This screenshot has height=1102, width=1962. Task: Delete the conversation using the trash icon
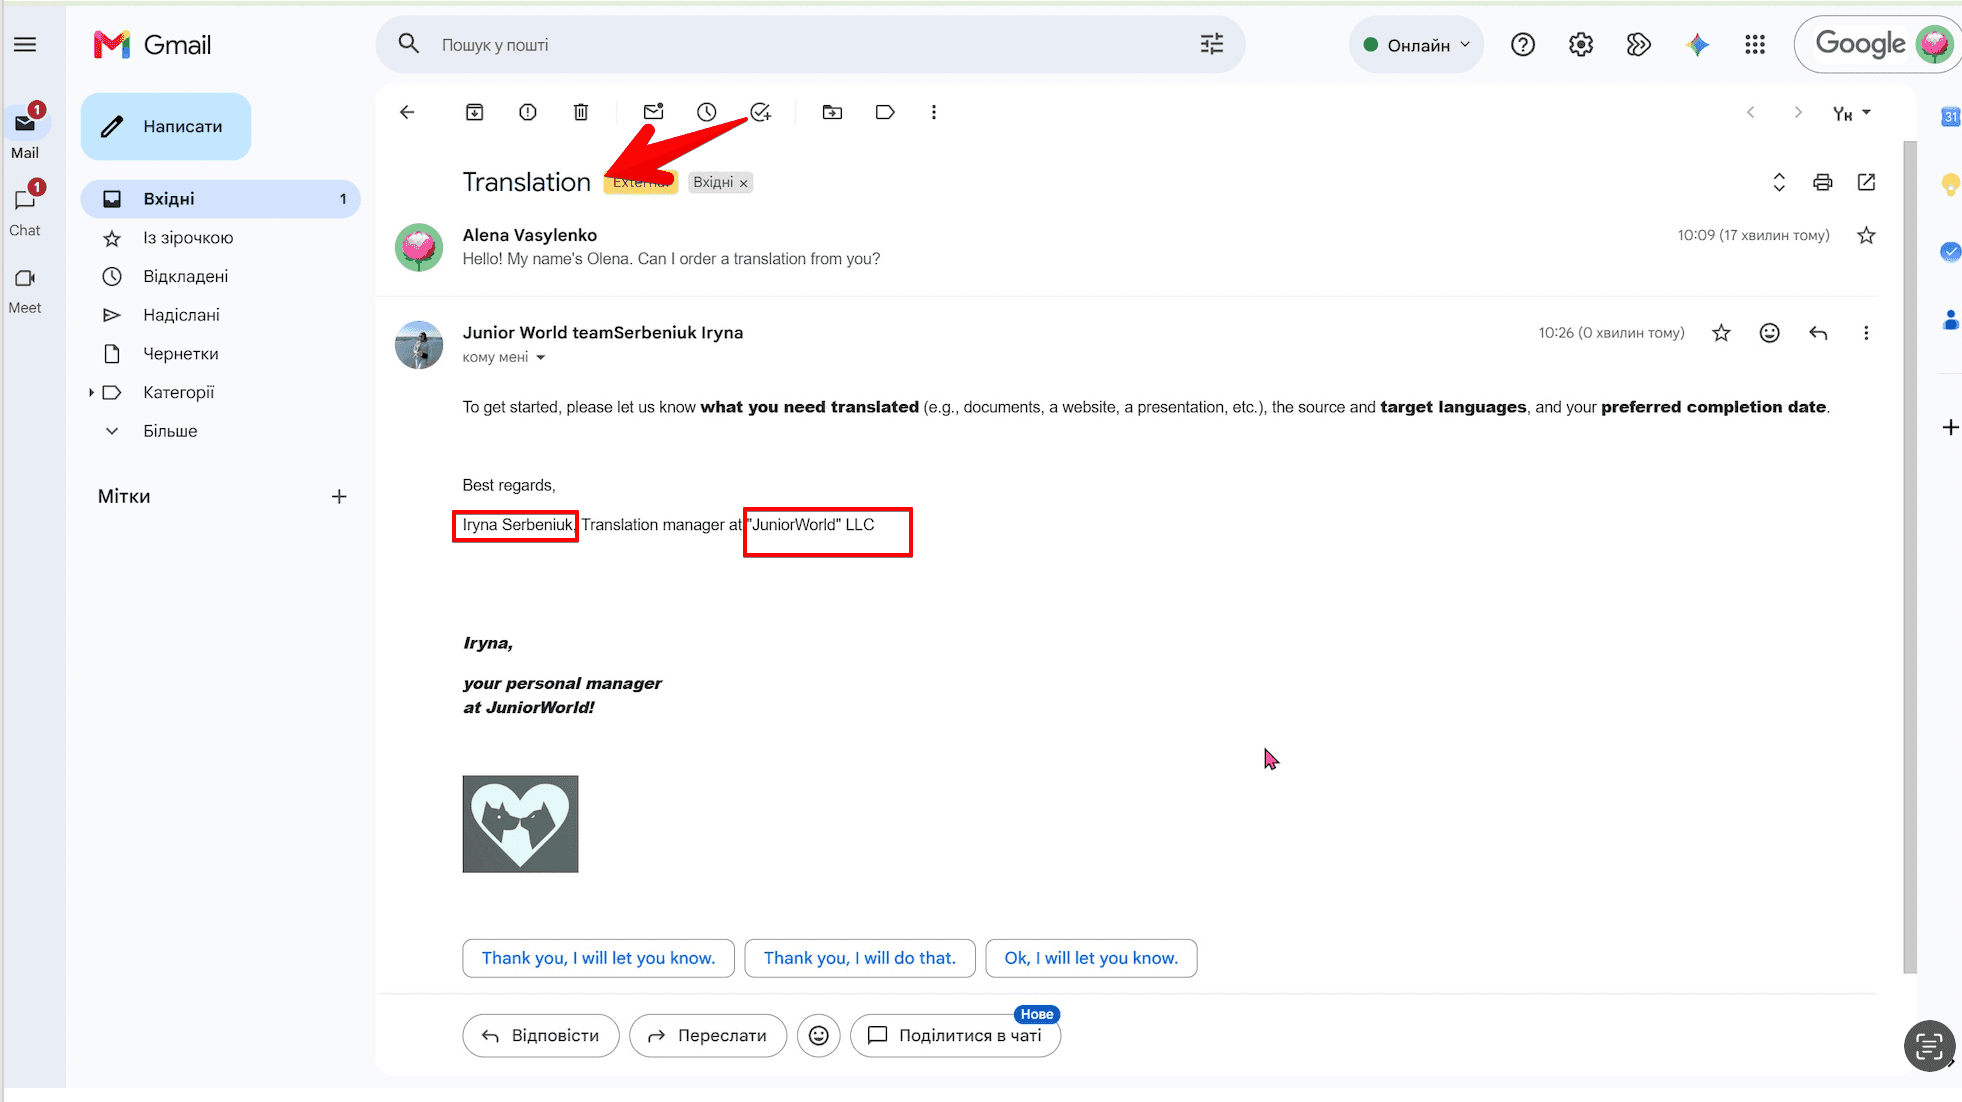581,112
